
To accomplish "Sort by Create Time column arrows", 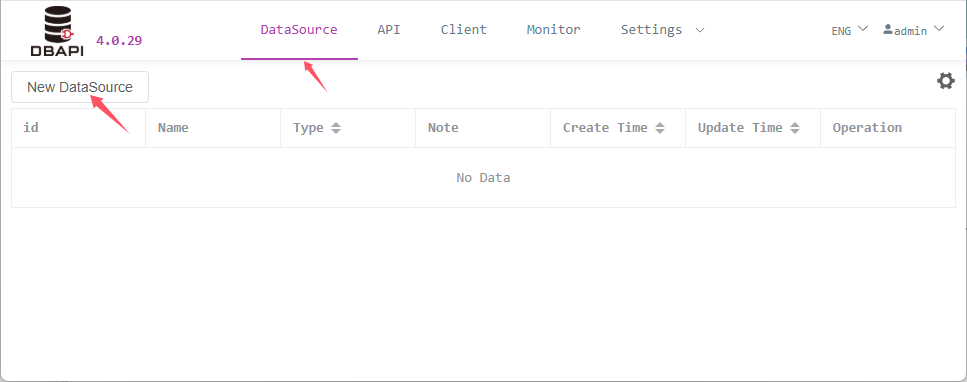I will point(660,128).
